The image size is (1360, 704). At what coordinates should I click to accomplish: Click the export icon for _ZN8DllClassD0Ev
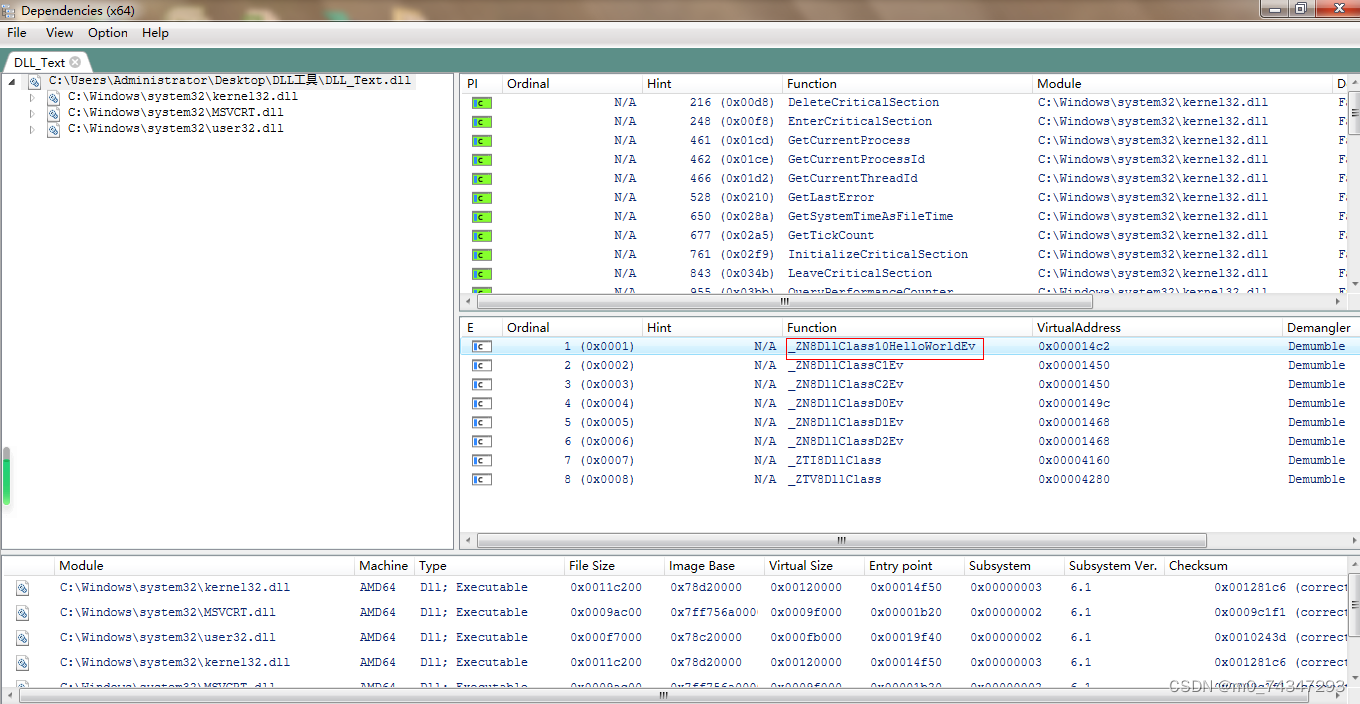click(482, 404)
